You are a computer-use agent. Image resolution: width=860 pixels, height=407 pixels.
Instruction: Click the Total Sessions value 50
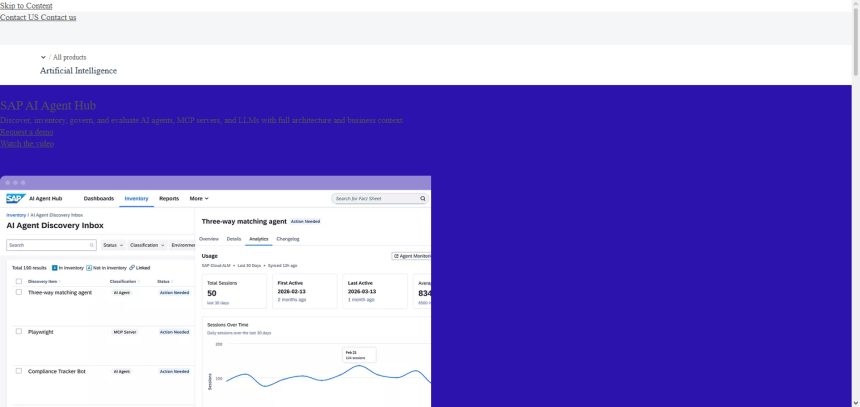tap(212, 293)
